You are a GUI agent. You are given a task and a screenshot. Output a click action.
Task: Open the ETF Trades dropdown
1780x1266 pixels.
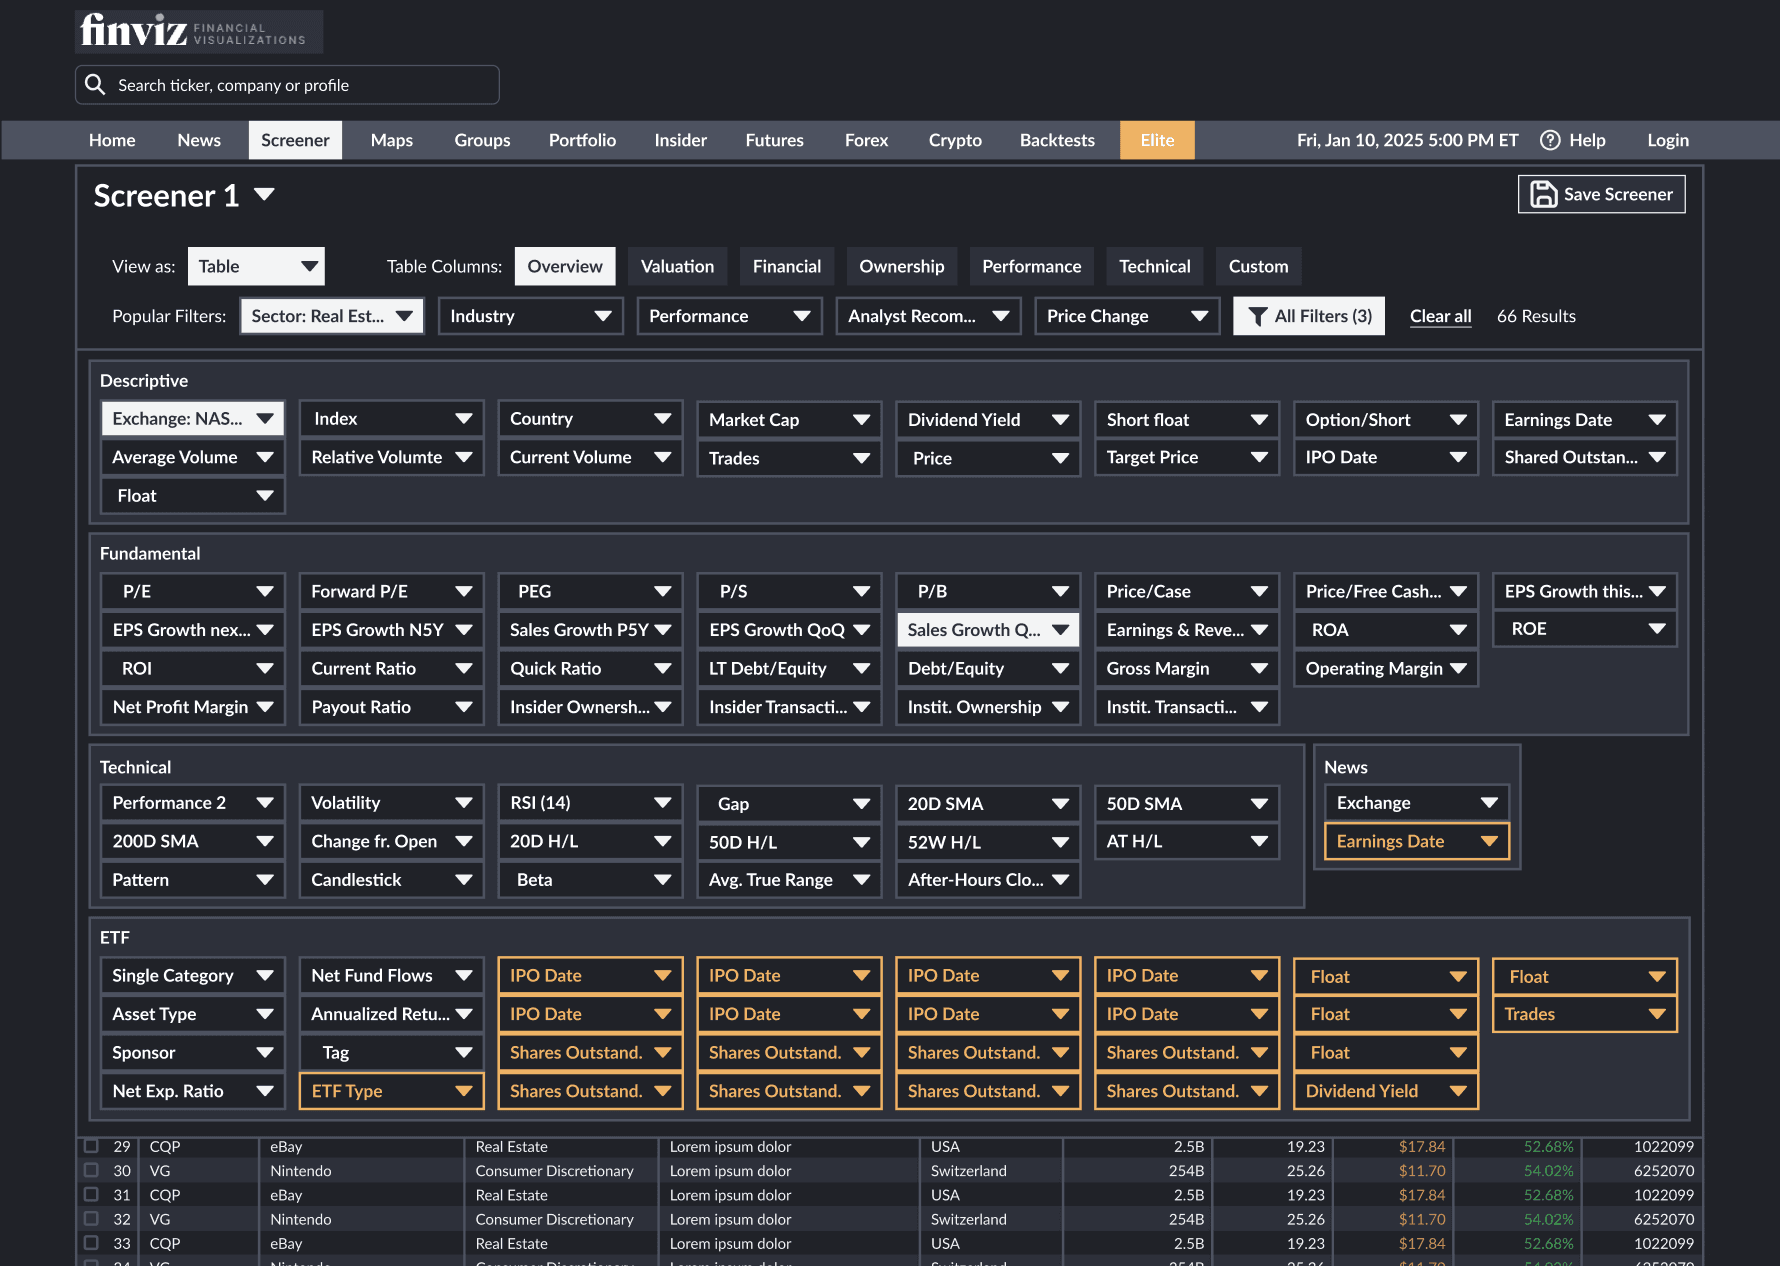1584,1014
